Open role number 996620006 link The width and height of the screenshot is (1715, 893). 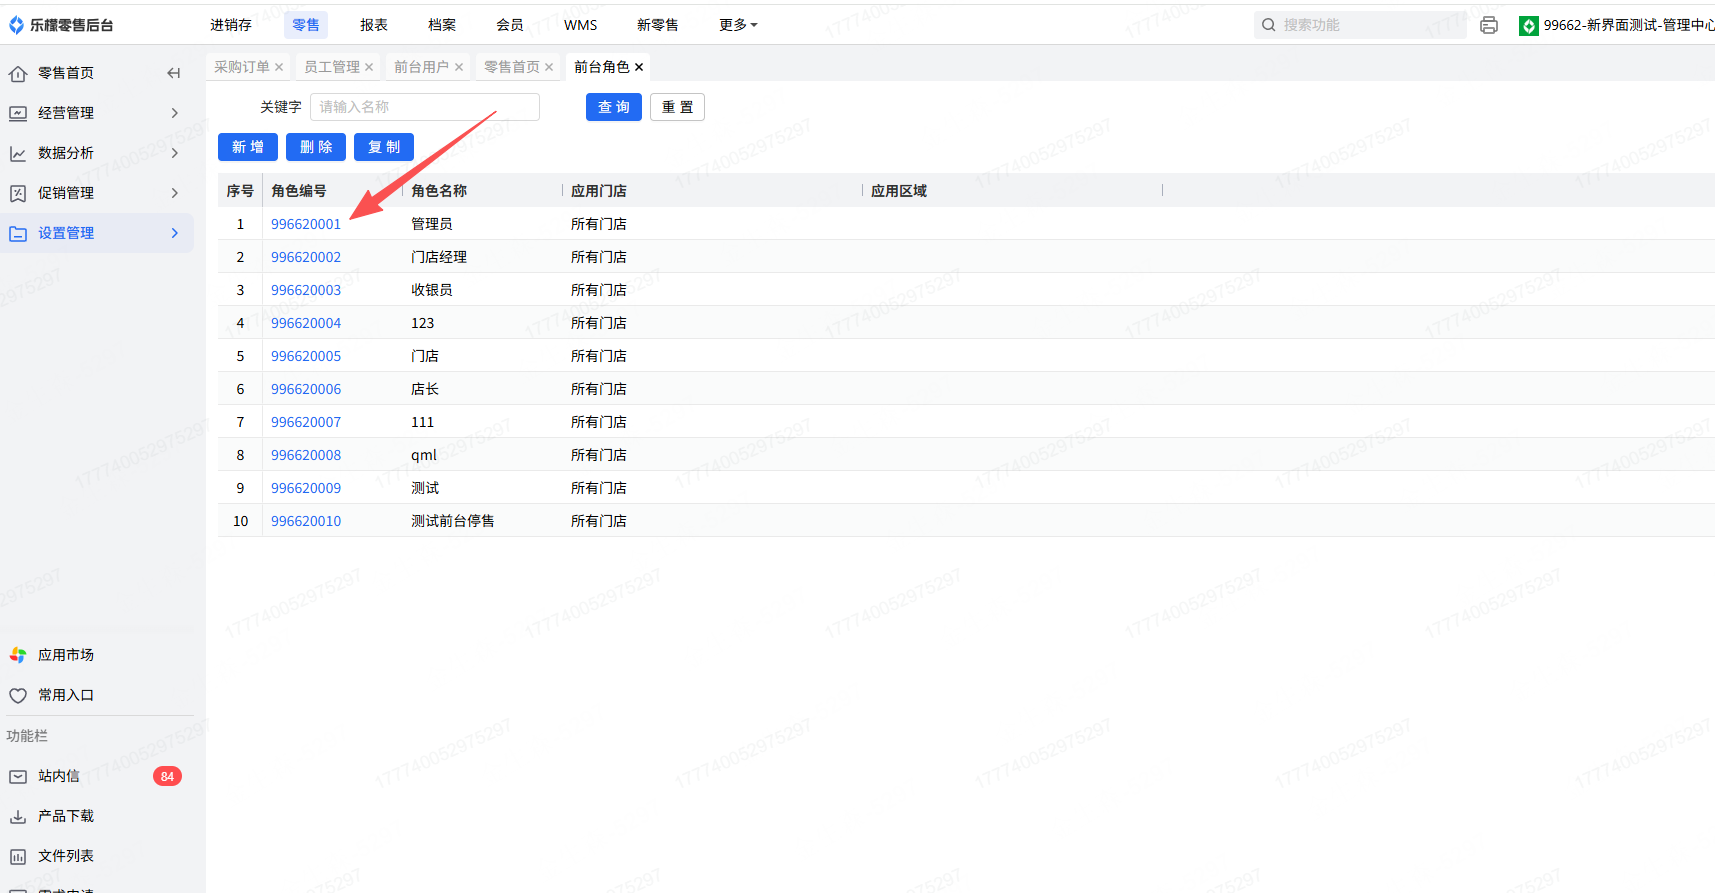306,389
